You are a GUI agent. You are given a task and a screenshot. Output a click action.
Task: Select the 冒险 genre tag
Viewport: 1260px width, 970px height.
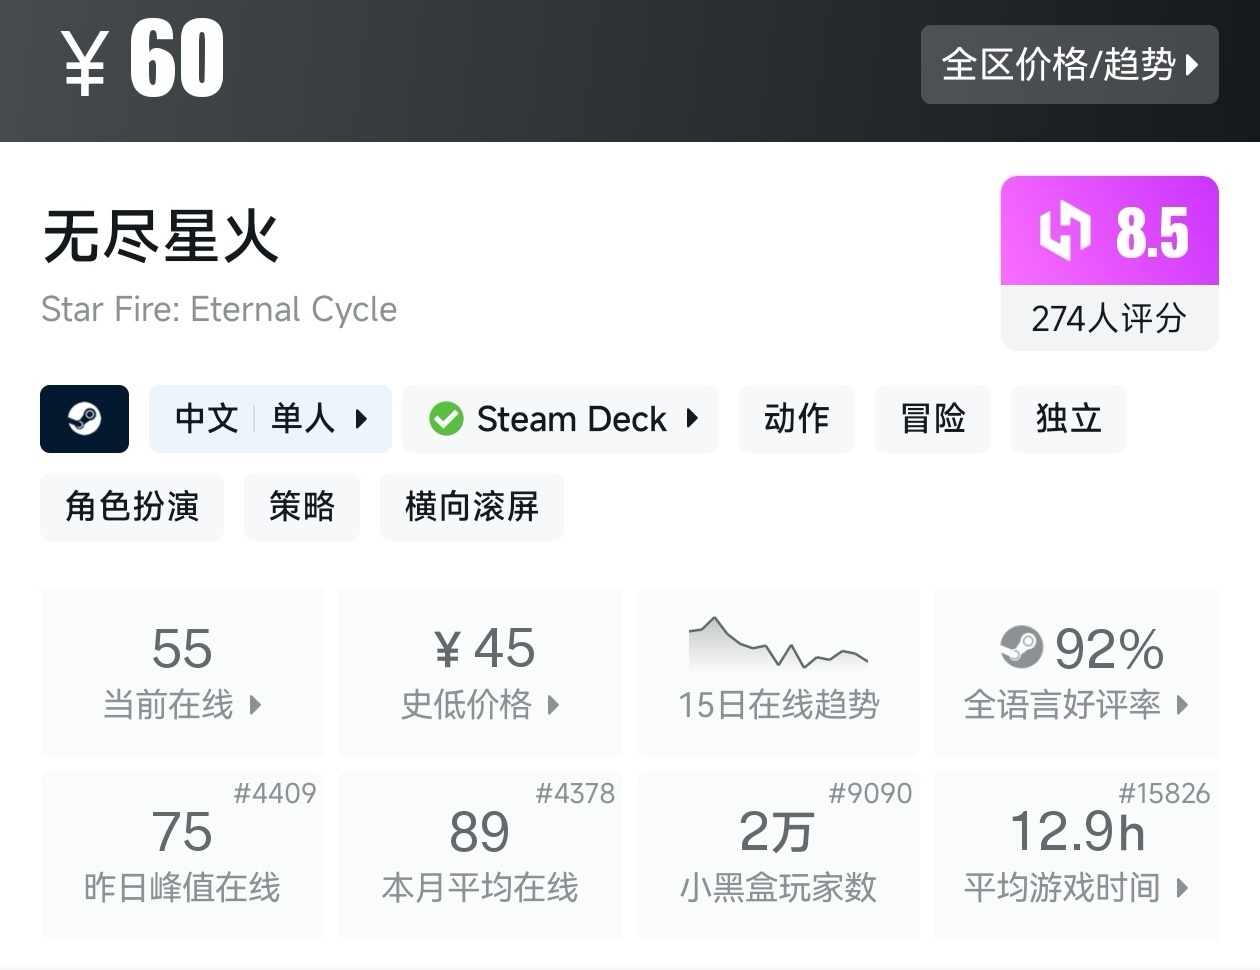coord(932,419)
